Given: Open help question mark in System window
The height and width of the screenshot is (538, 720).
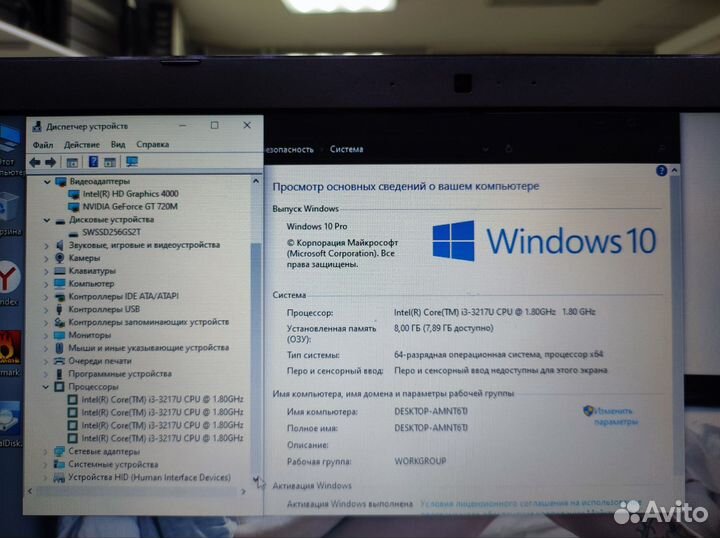Looking at the screenshot, I should tap(661, 171).
